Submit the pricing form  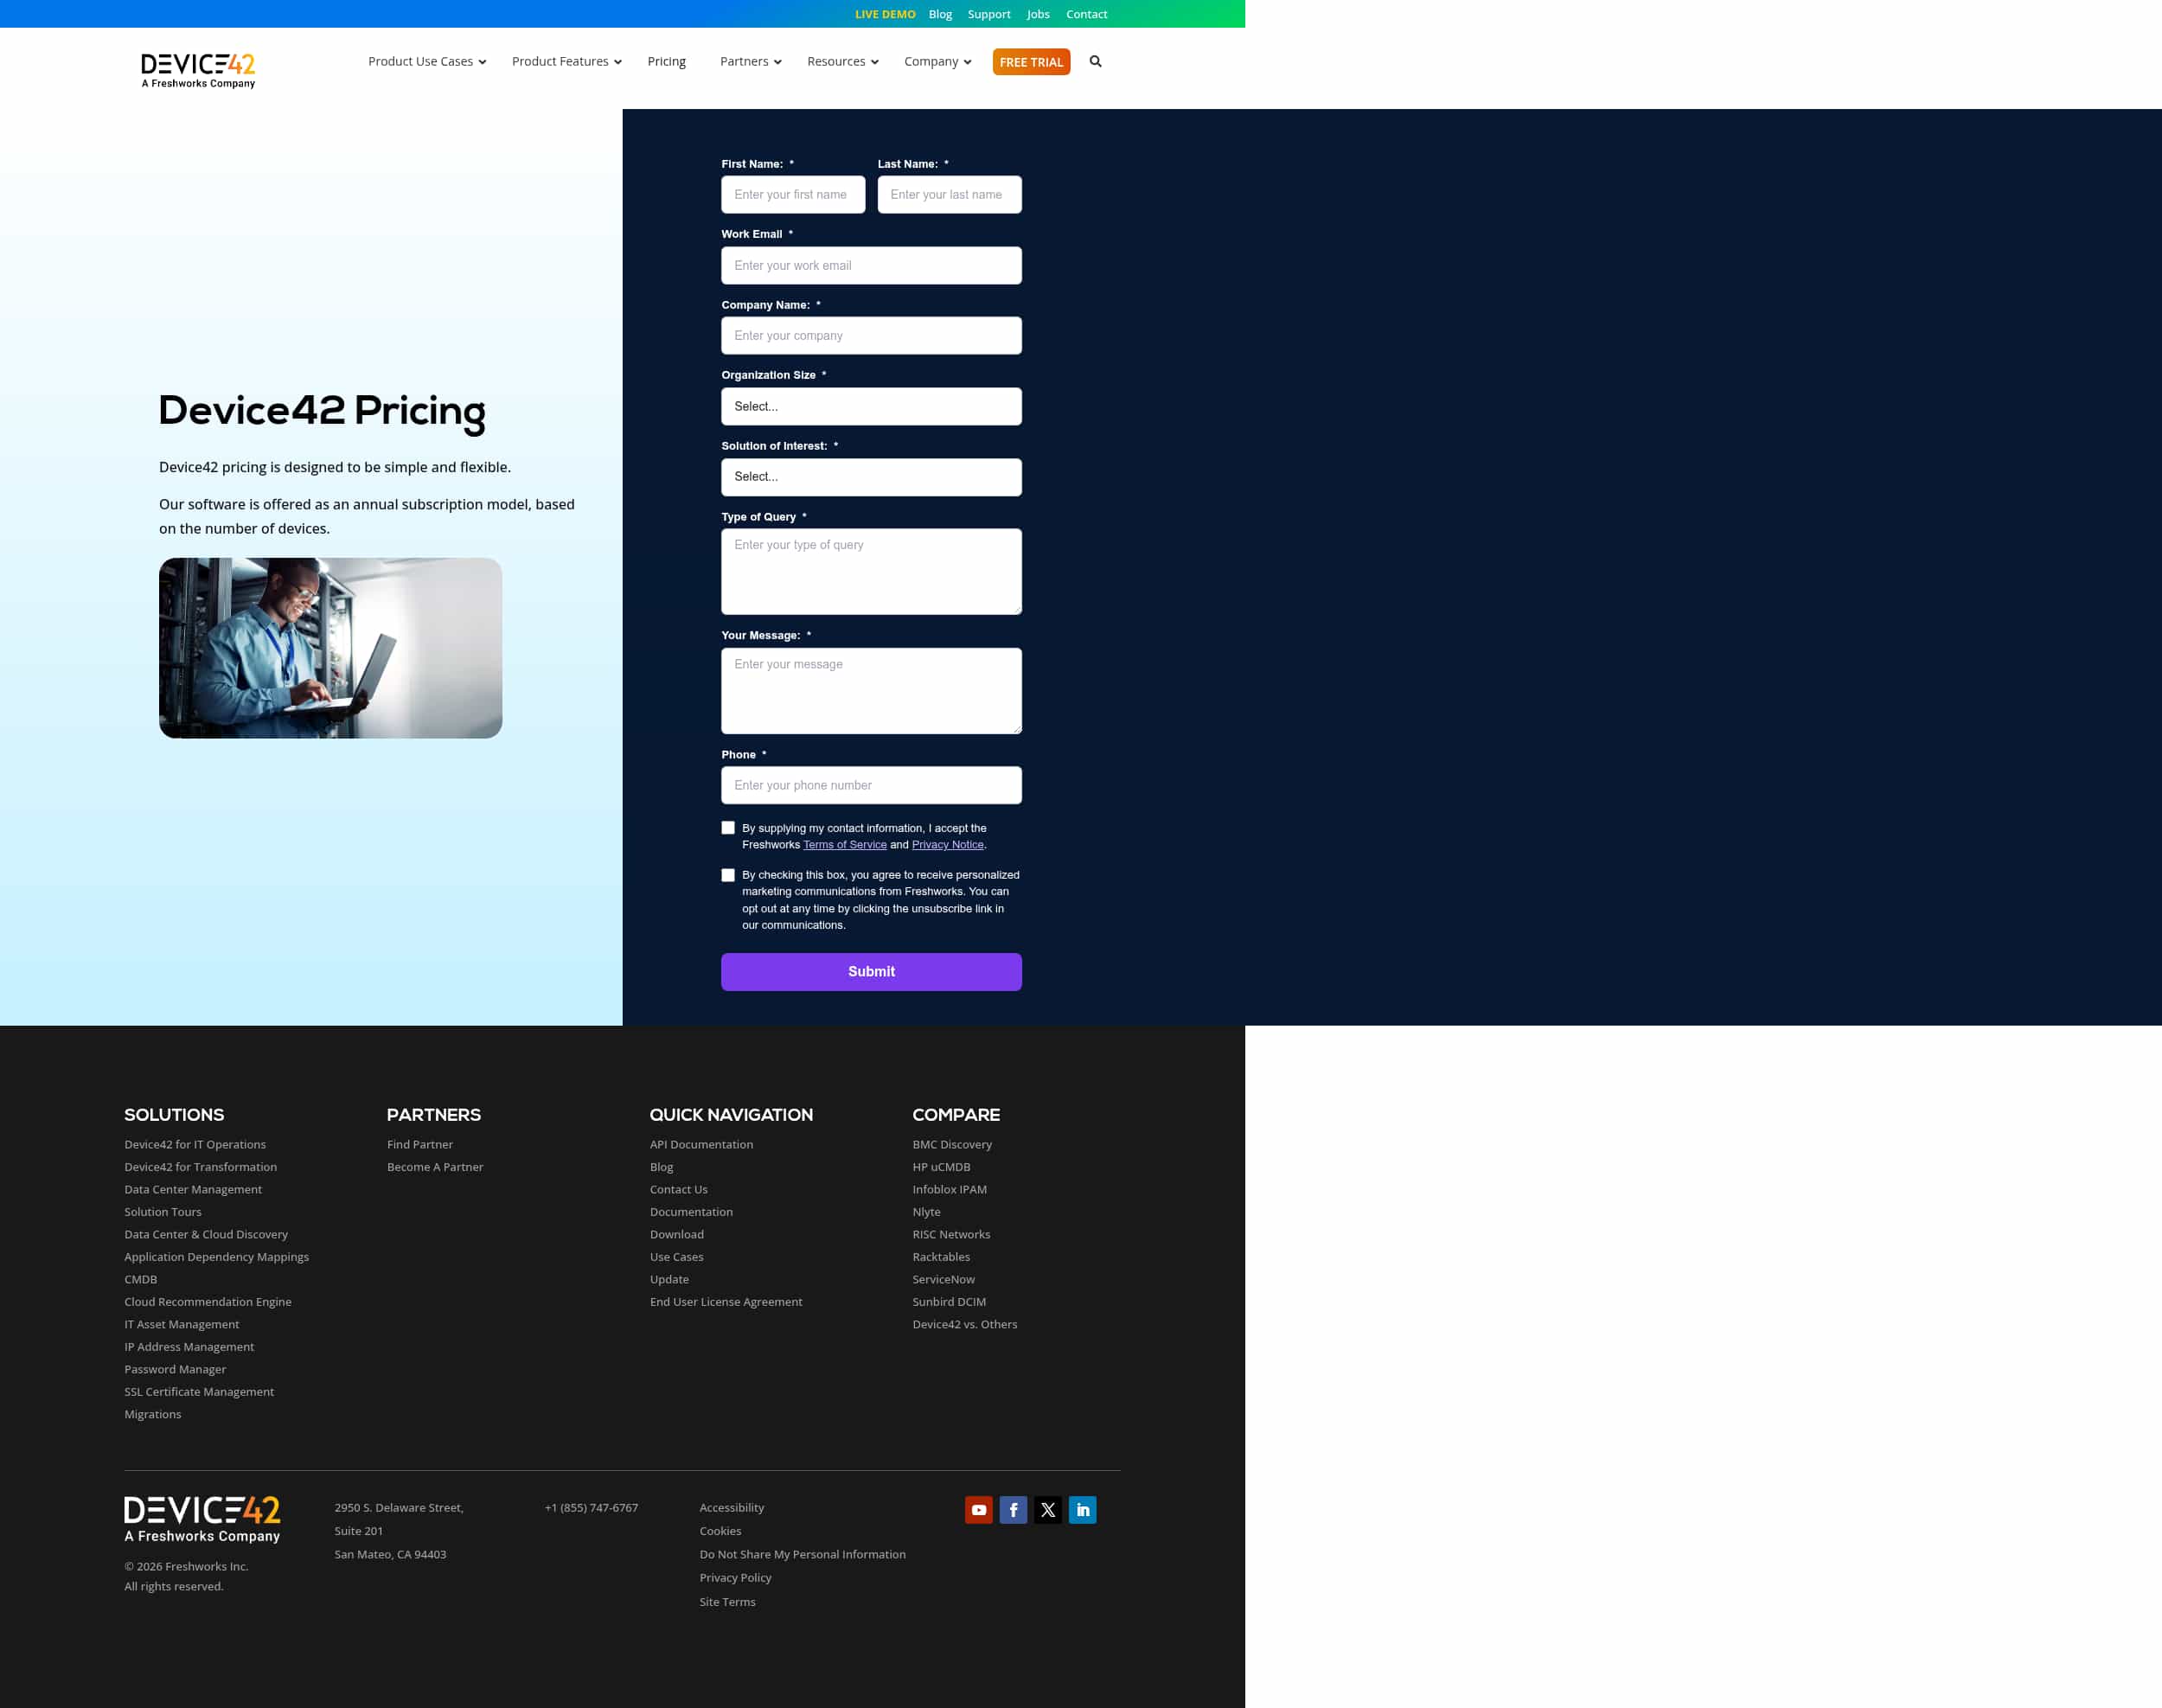click(x=871, y=971)
